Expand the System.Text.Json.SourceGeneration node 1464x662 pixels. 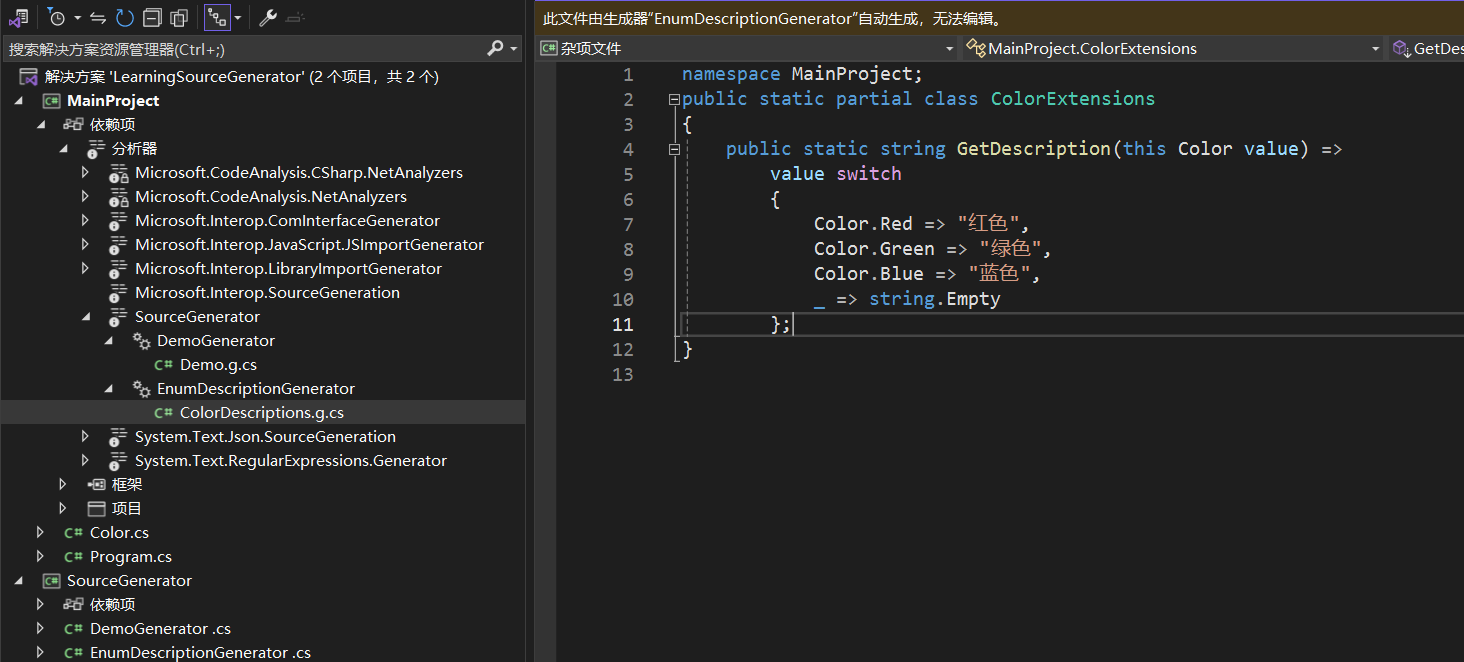click(x=86, y=436)
